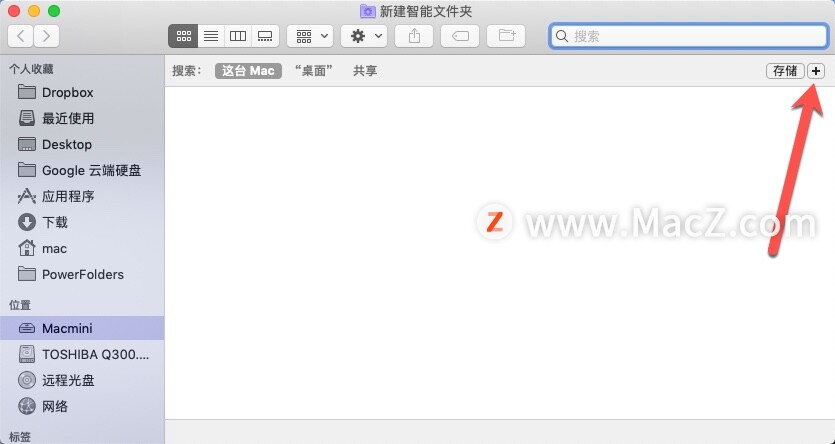Open the mac home folder in sidebar
The image size is (835, 444).
click(82, 249)
